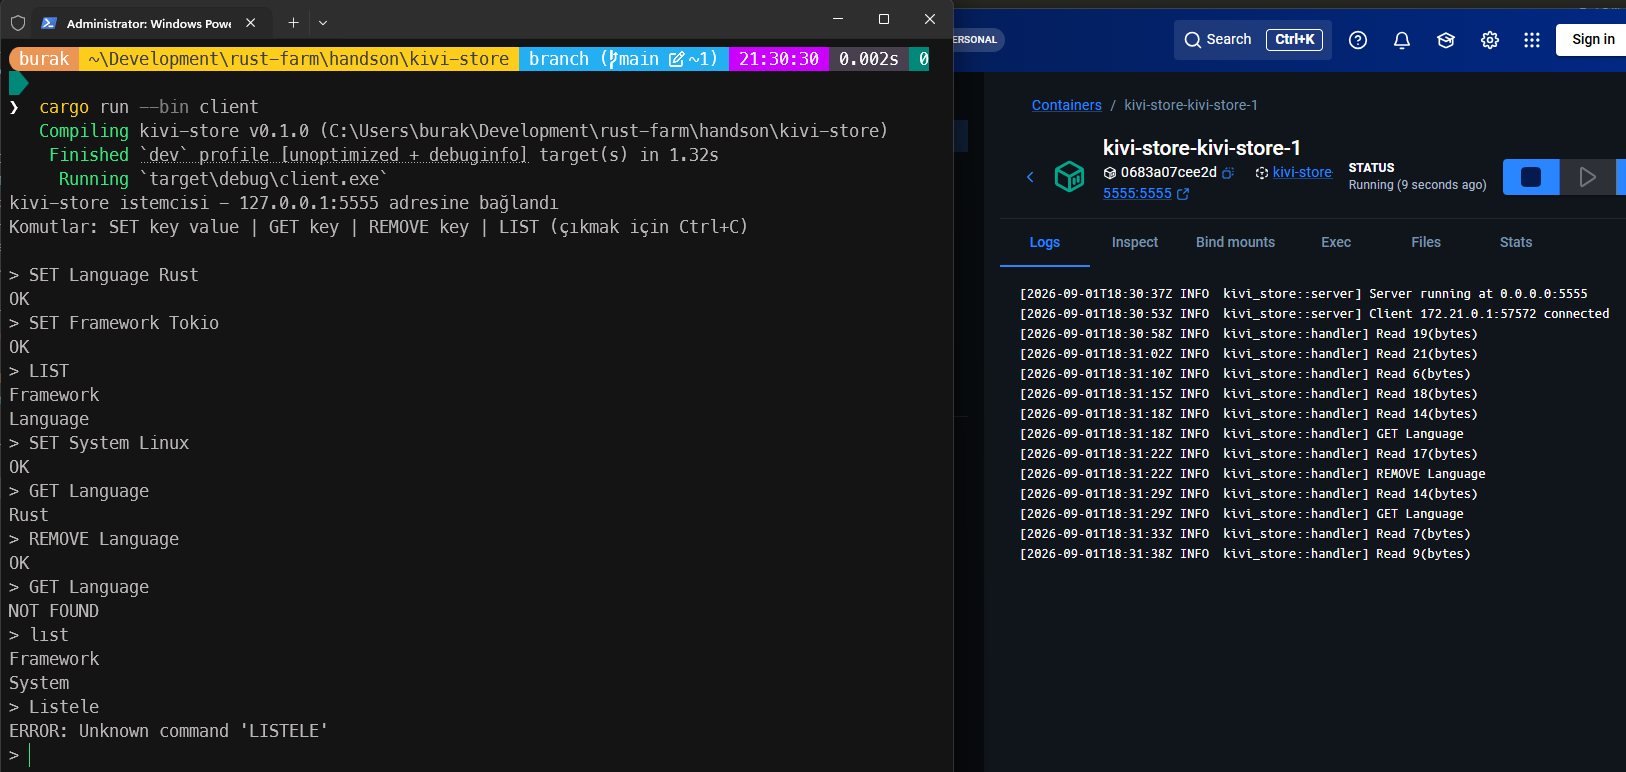Open the Exec tab
The height and width of the screenshot is (772, 1626).
[1336, 242]
